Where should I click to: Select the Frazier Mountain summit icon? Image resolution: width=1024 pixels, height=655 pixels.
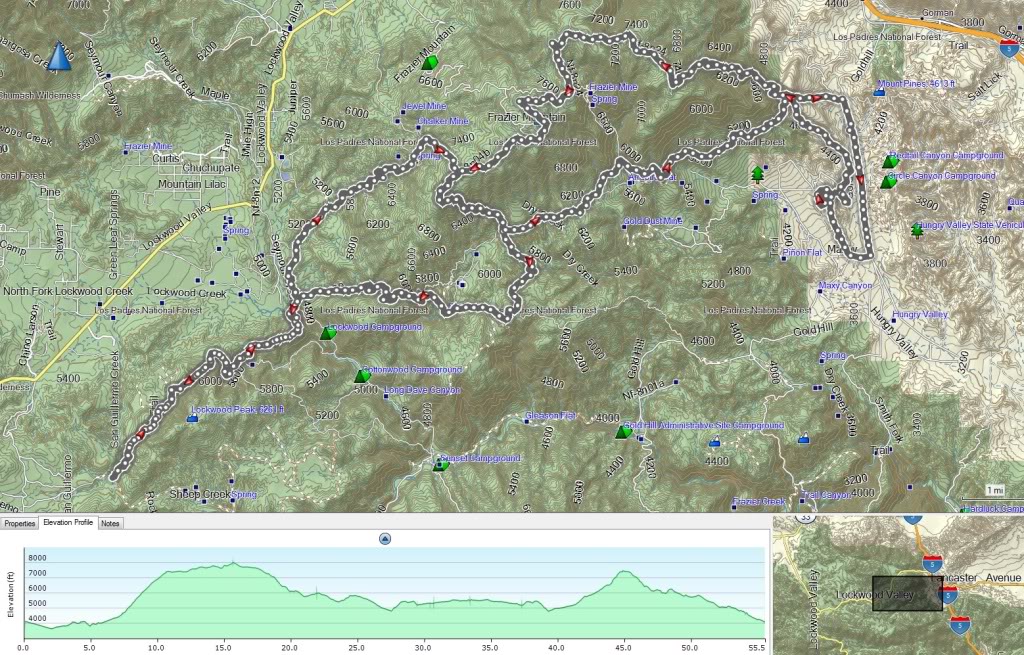pos(430,63)
